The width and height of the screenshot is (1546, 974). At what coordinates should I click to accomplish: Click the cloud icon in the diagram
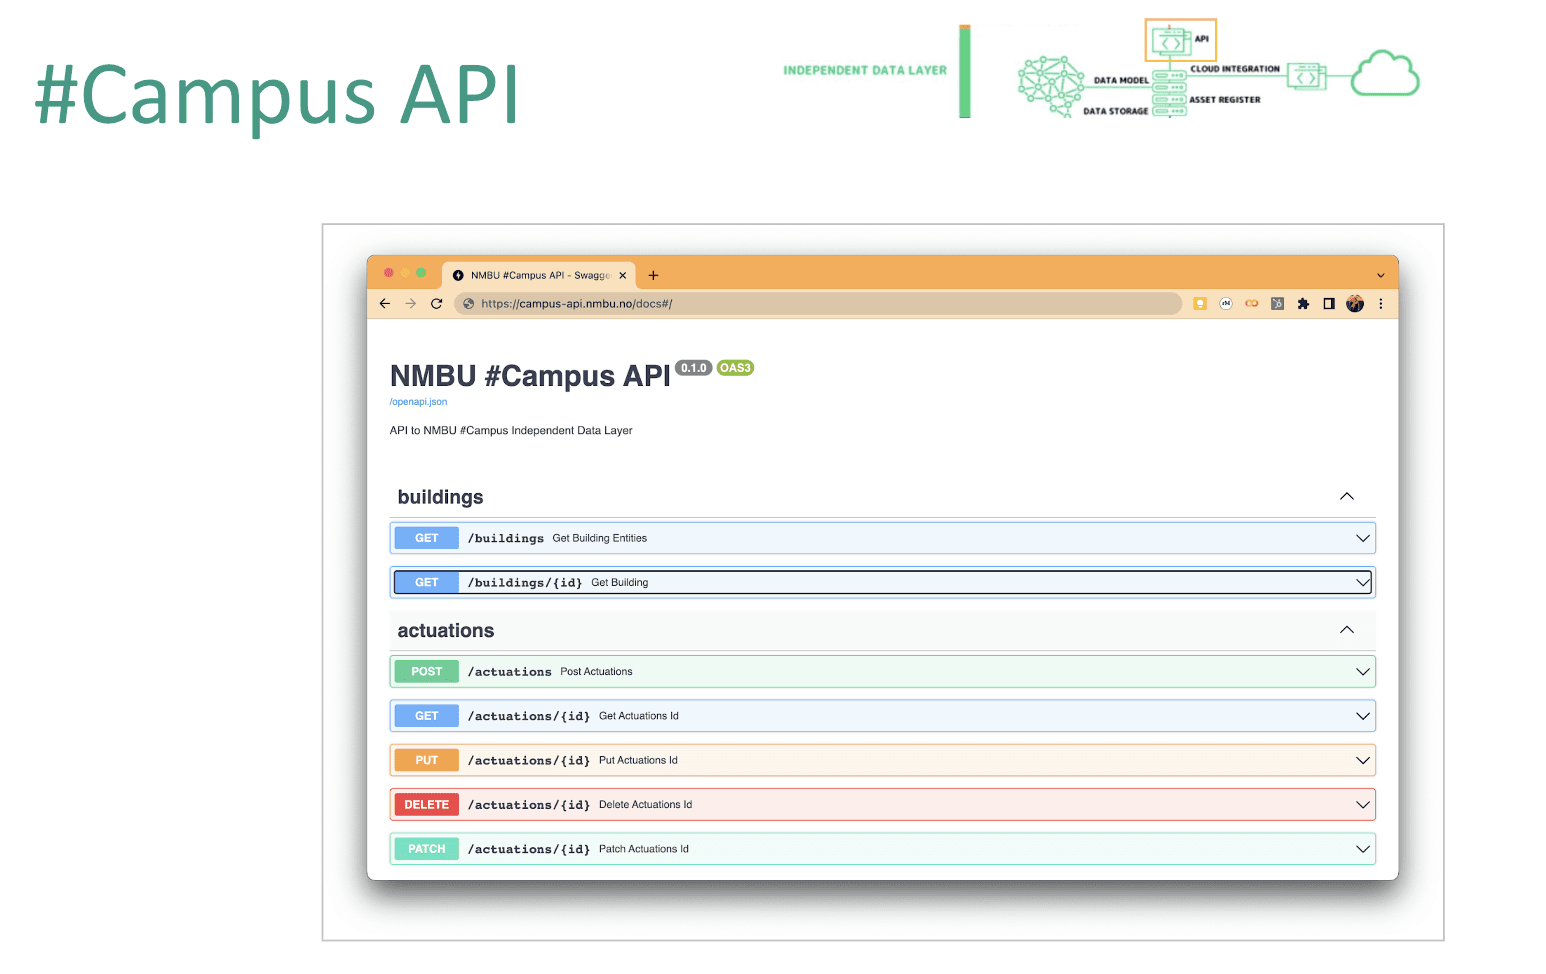[x=1385, y=74]
